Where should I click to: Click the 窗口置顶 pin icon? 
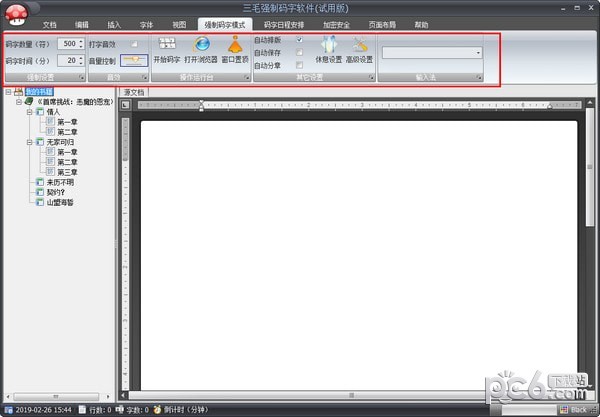click(235, 44)
